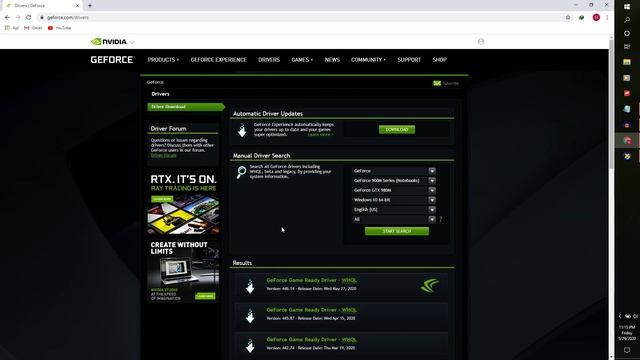Open the Gmail bookmark

coord(33,28)
